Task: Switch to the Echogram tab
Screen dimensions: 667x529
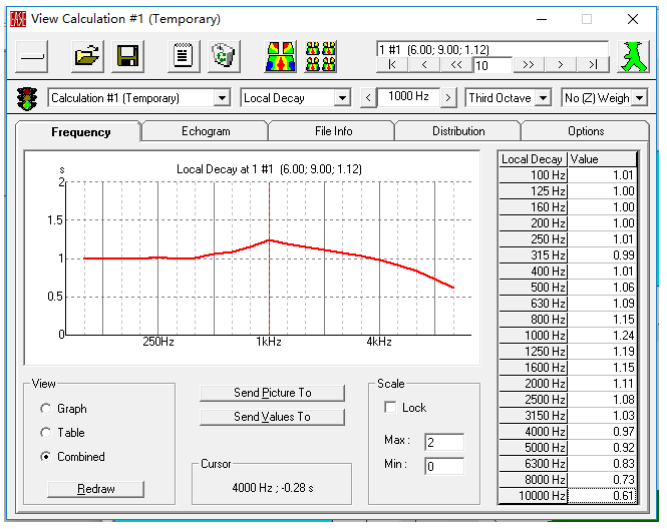Action: click(205, 131)
